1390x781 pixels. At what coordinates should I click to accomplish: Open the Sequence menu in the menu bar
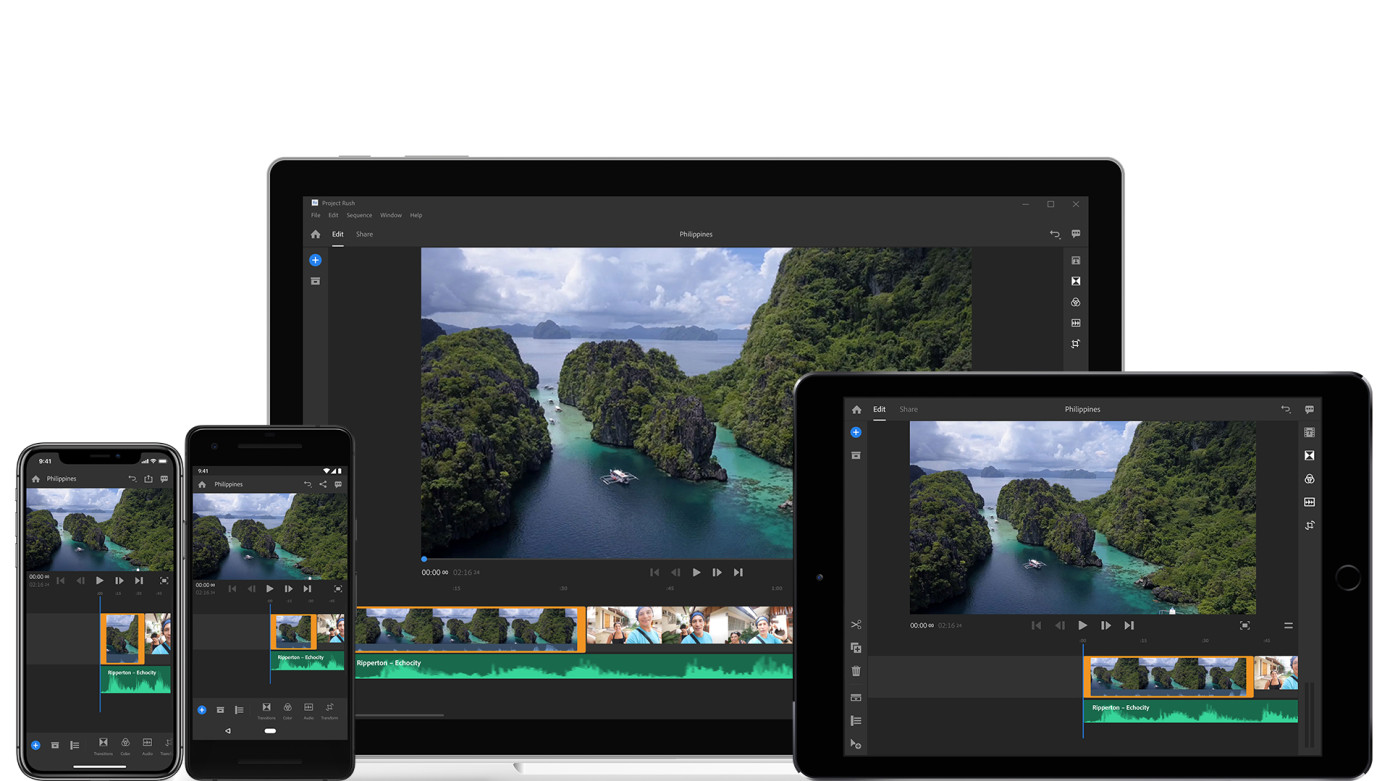coord(359,215)
